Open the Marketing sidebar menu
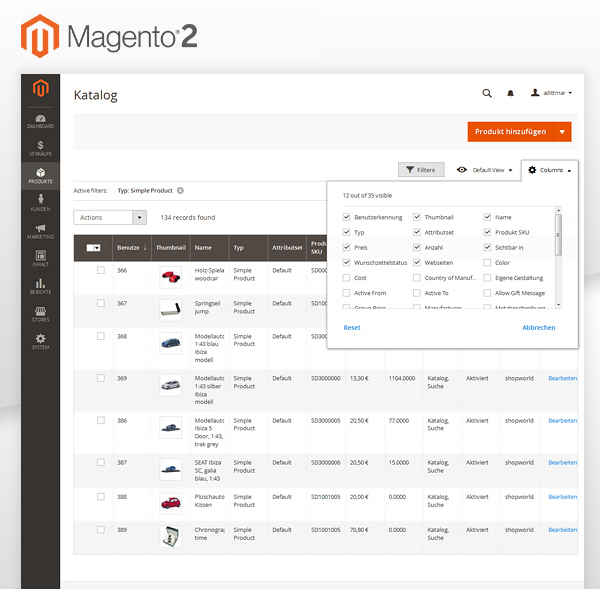 click(x=40, y=231)
